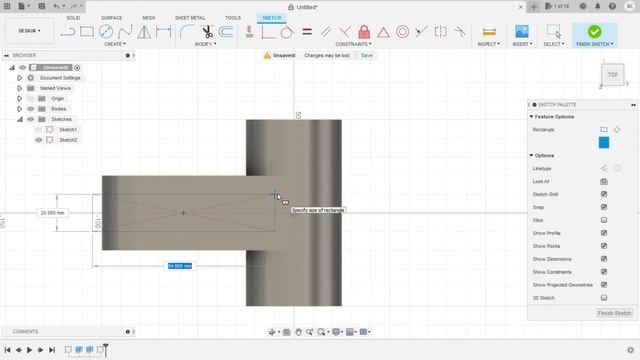Select the Trim scissors tool
The image size is (640, 360).
click(207, 32)
